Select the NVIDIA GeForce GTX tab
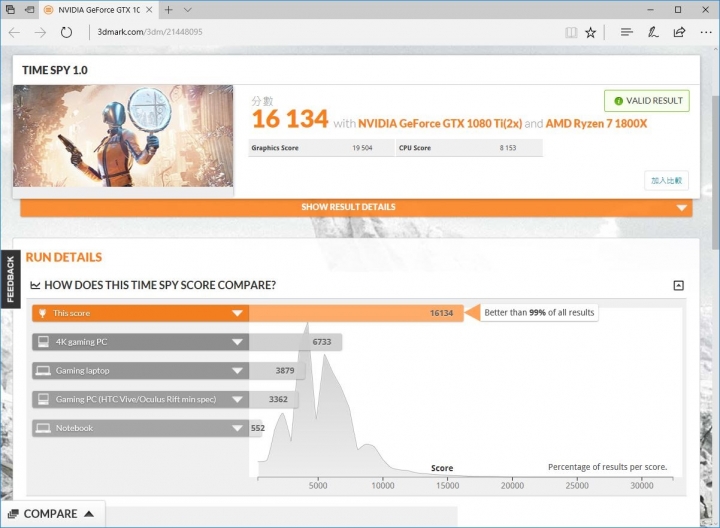This screenshot has height=528, width=720. [98, 10]
